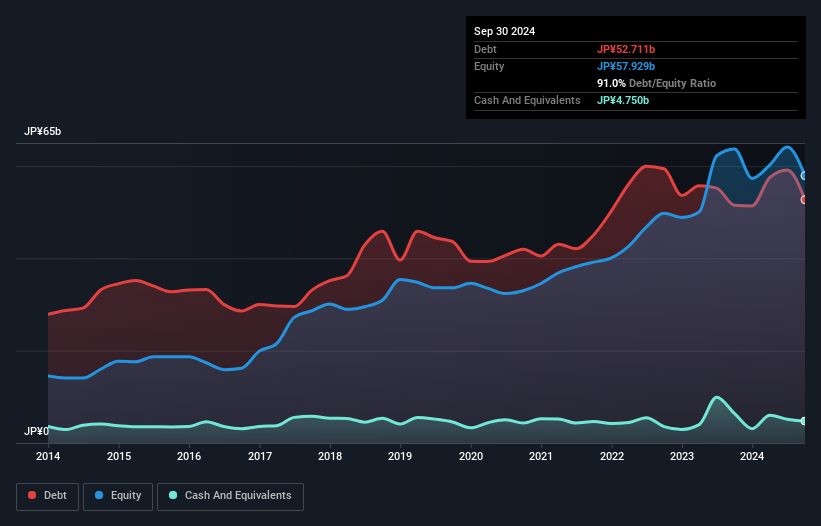Click the red Debt legend dot
Screen dimensions: 821x526
(x=32, y=495)
